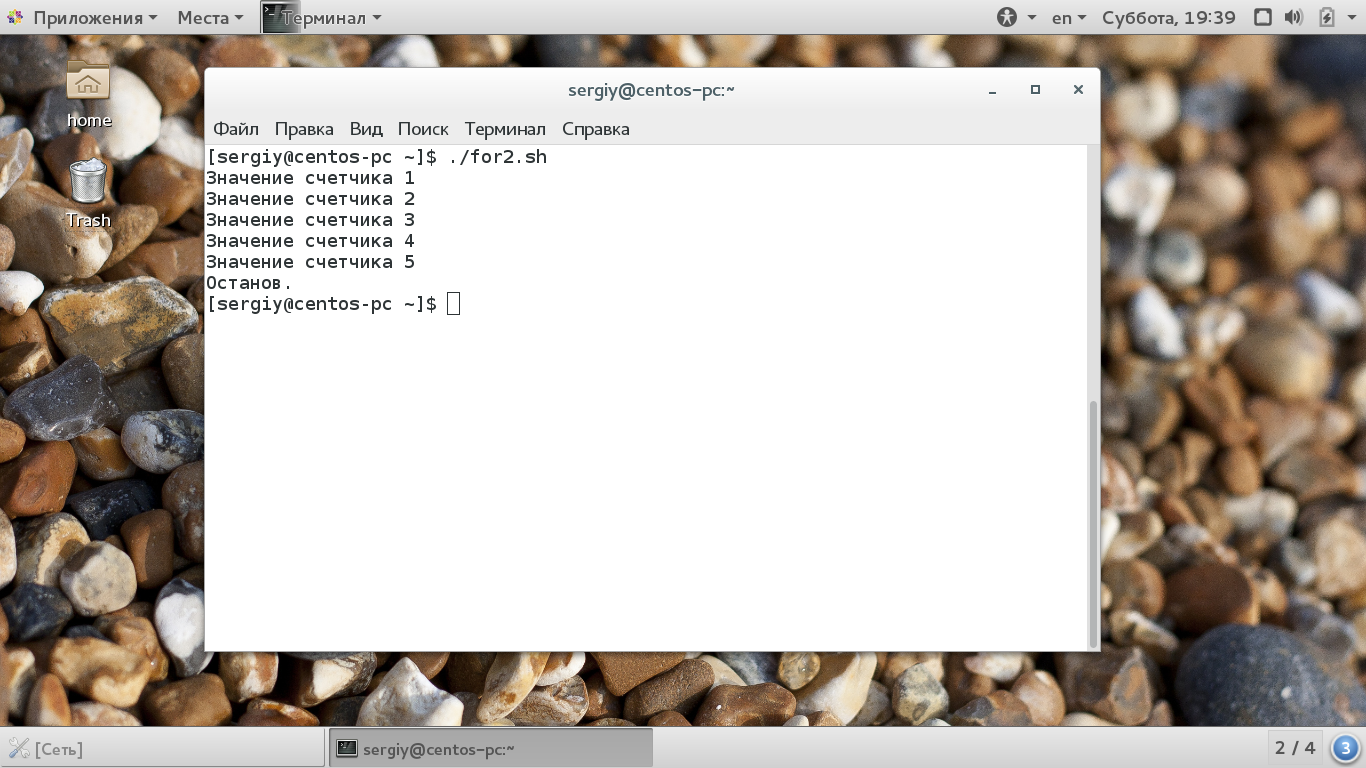This screenshot has height=768, width=1366.
Task: Open the Поиск menu in the terminal
Action: (423, 129)
